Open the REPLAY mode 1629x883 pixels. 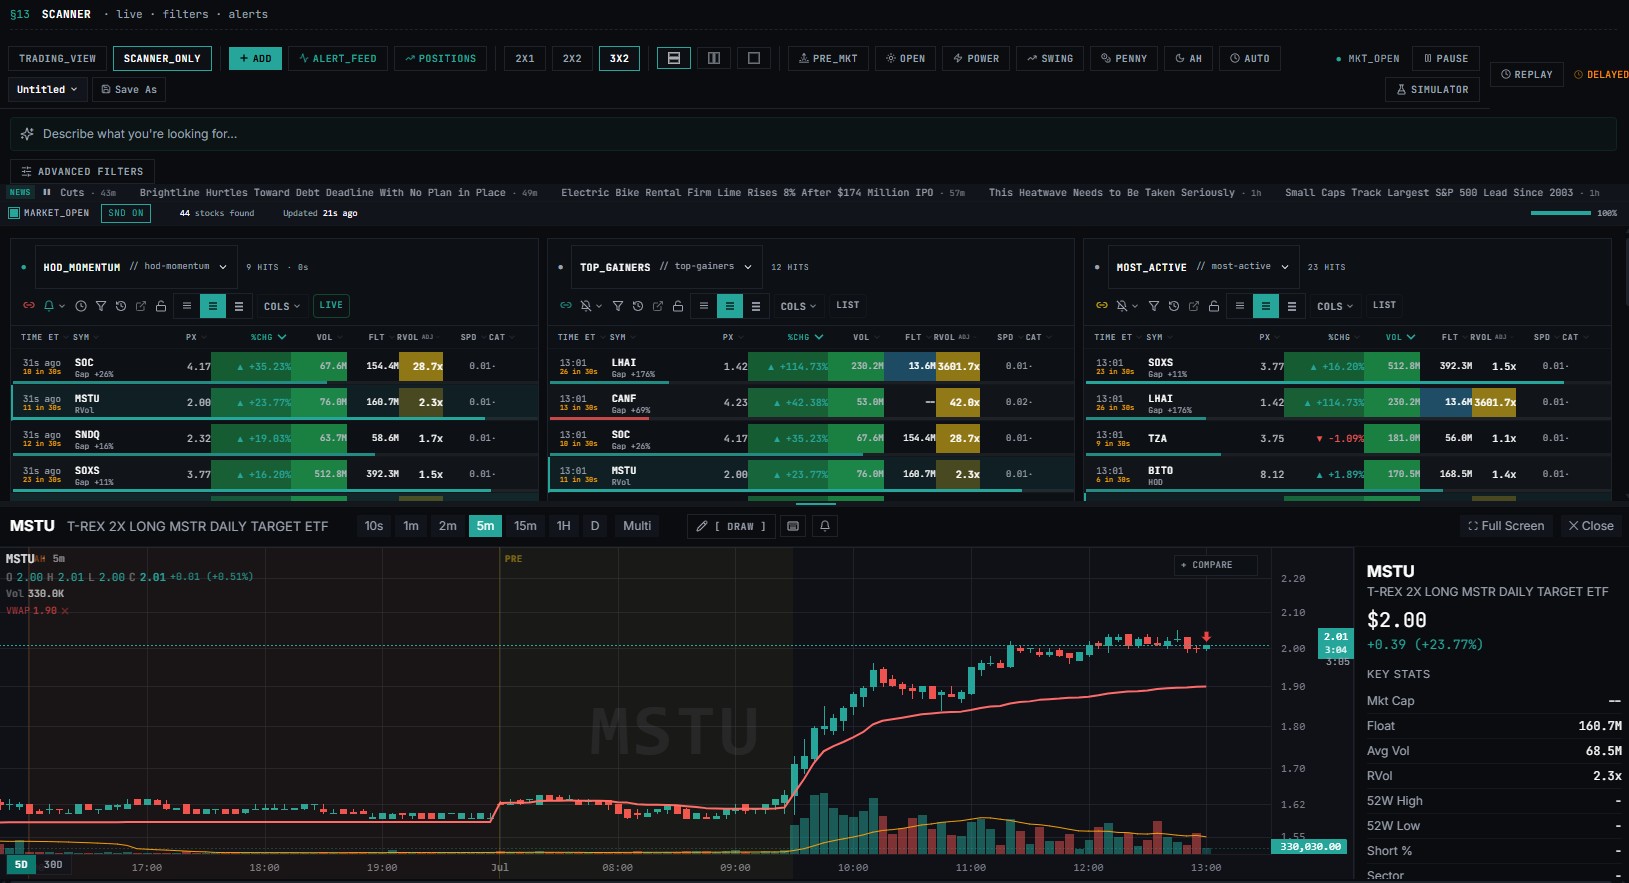[x=1527, y=74]
